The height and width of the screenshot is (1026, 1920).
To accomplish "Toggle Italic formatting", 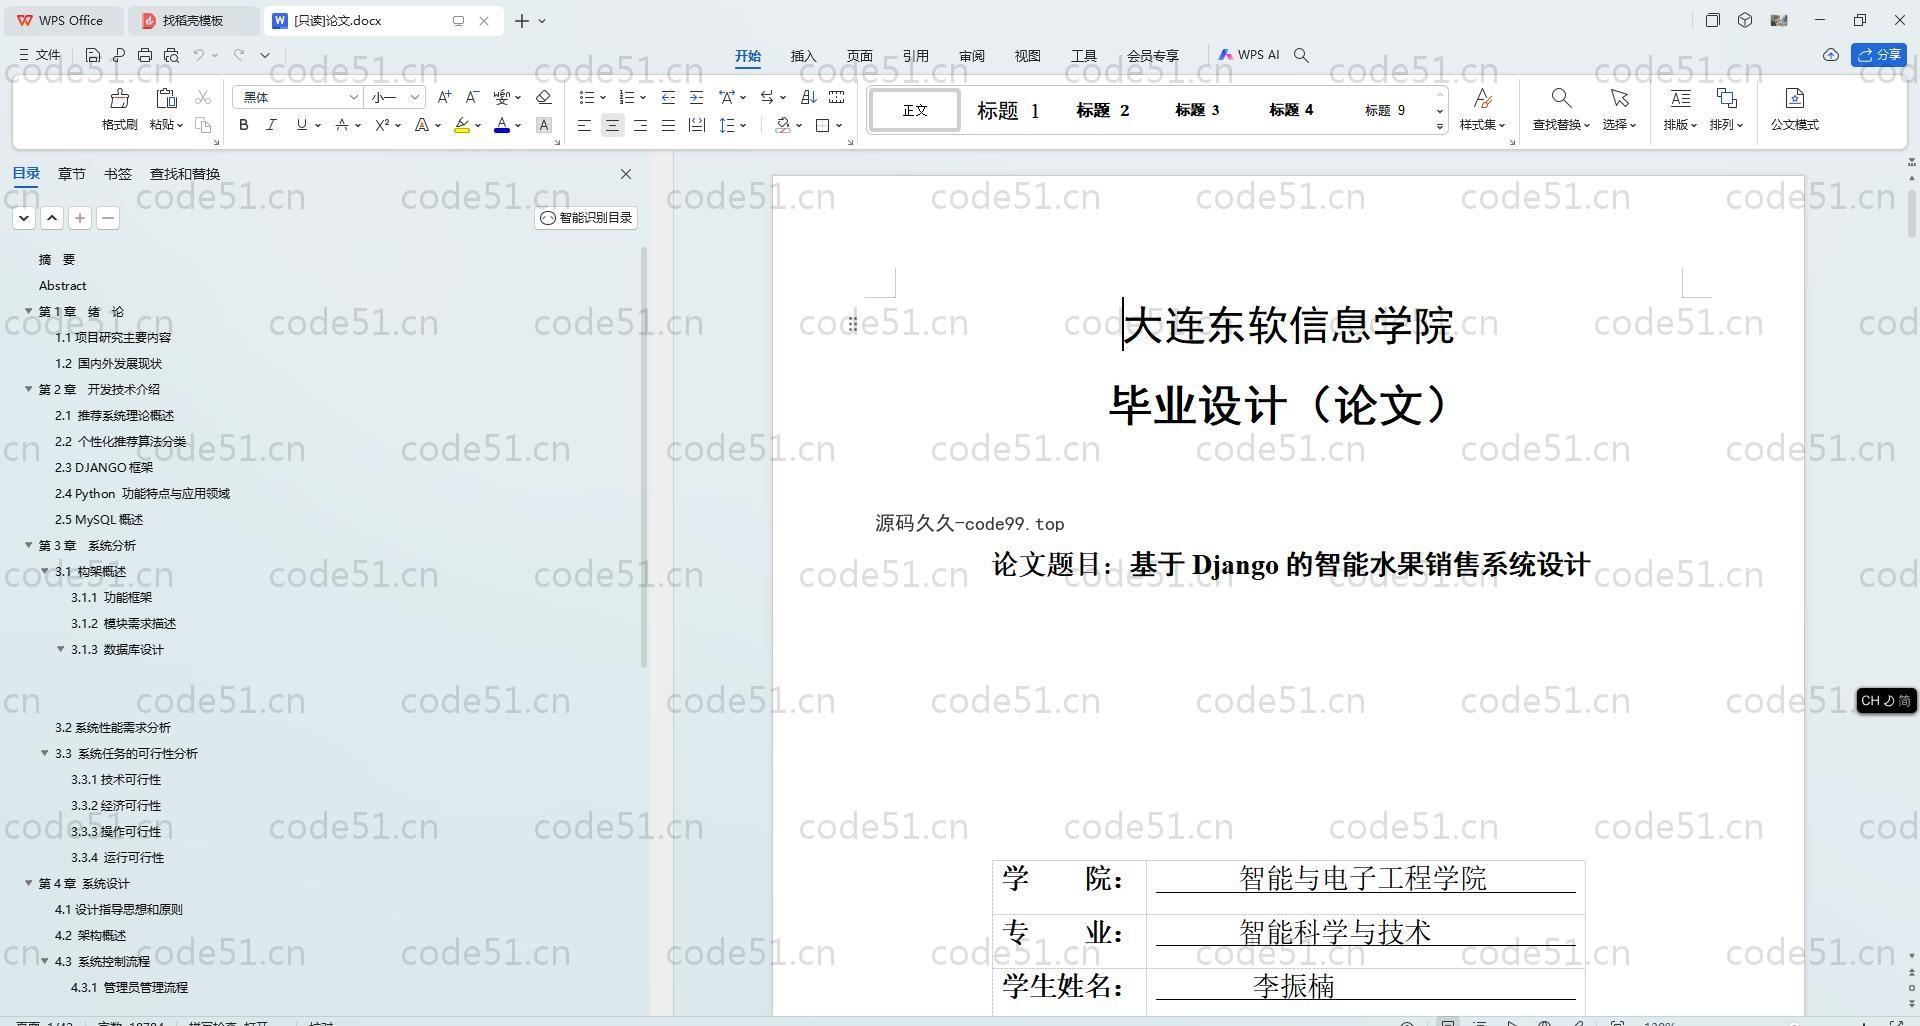I will (271, 125).
